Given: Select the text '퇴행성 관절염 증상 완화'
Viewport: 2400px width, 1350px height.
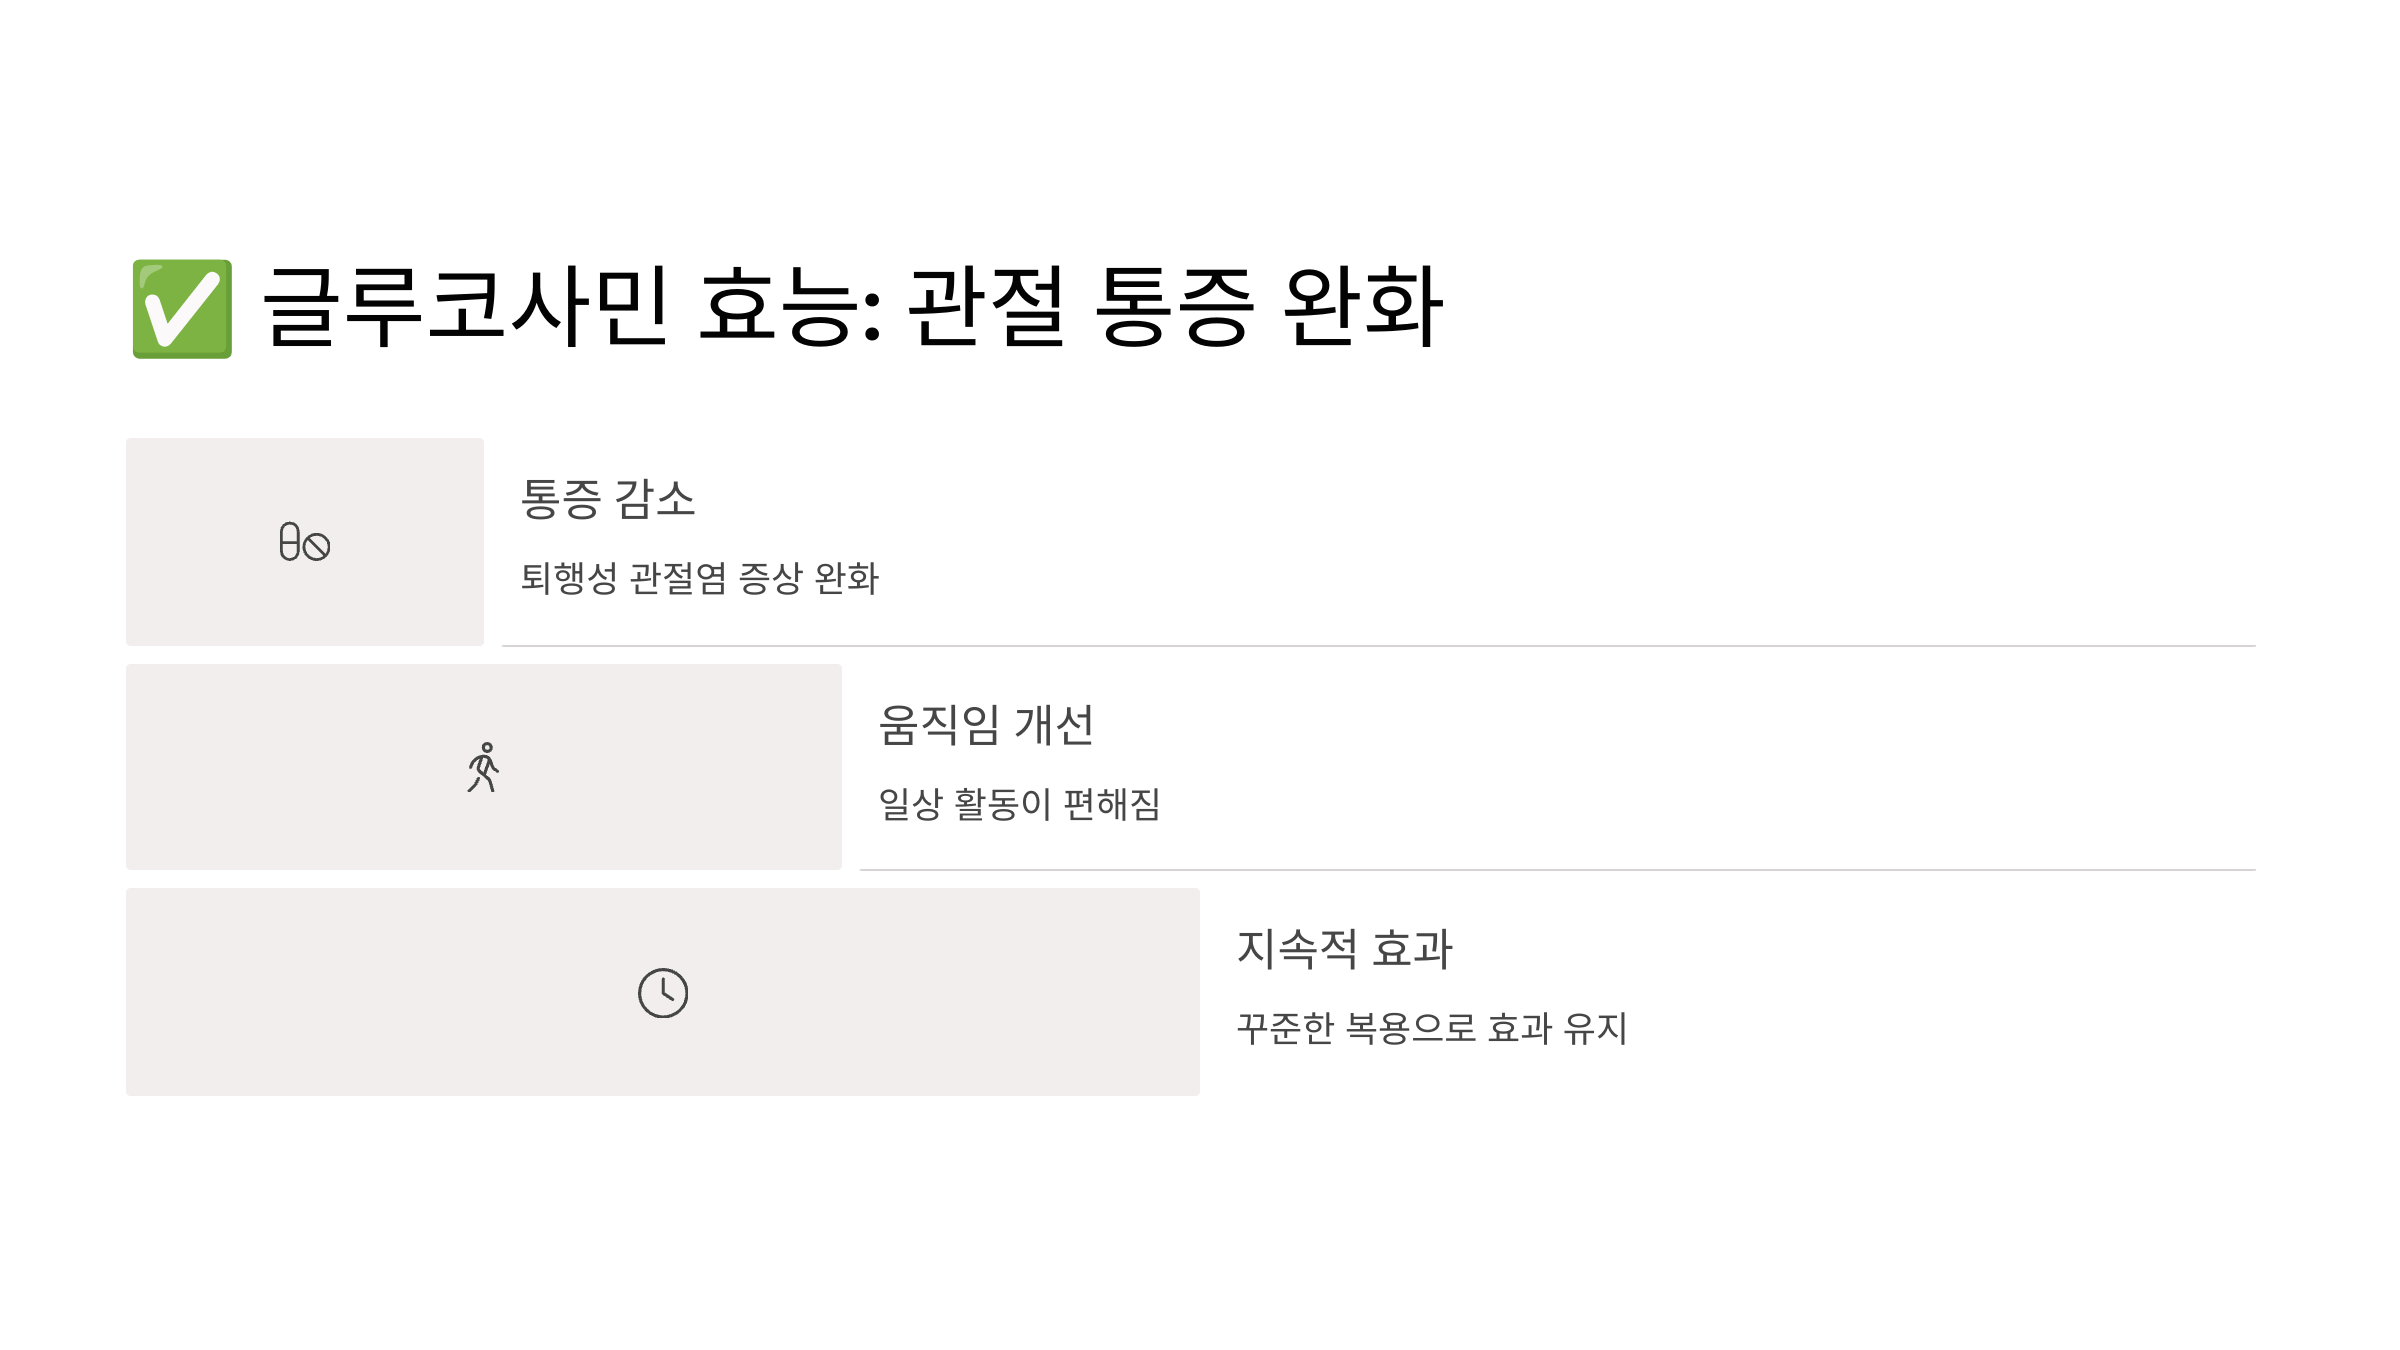Looking at the screenshot, I should click(x=700, y=578).
